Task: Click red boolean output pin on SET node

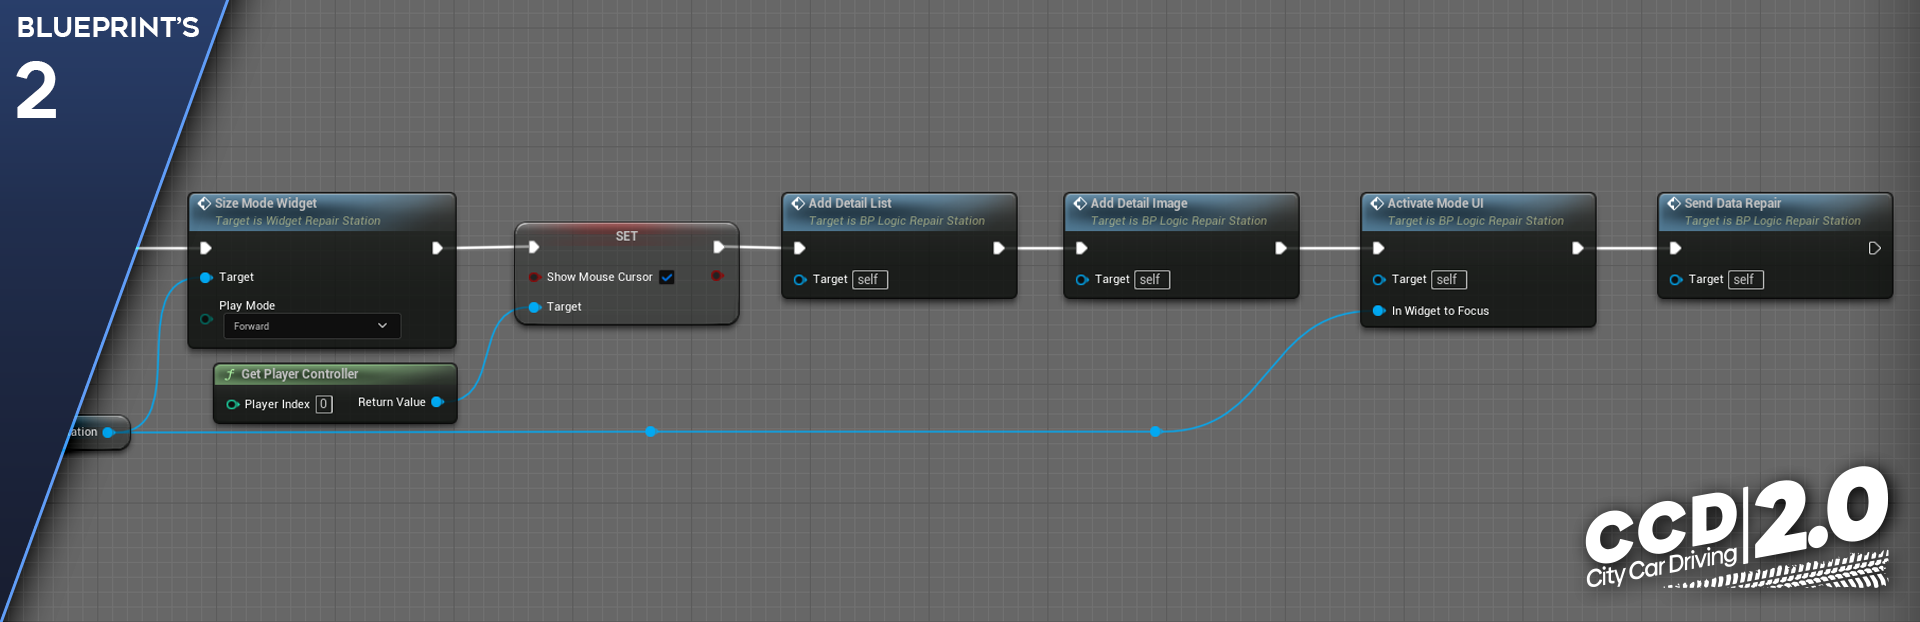Action: point(717,276)
